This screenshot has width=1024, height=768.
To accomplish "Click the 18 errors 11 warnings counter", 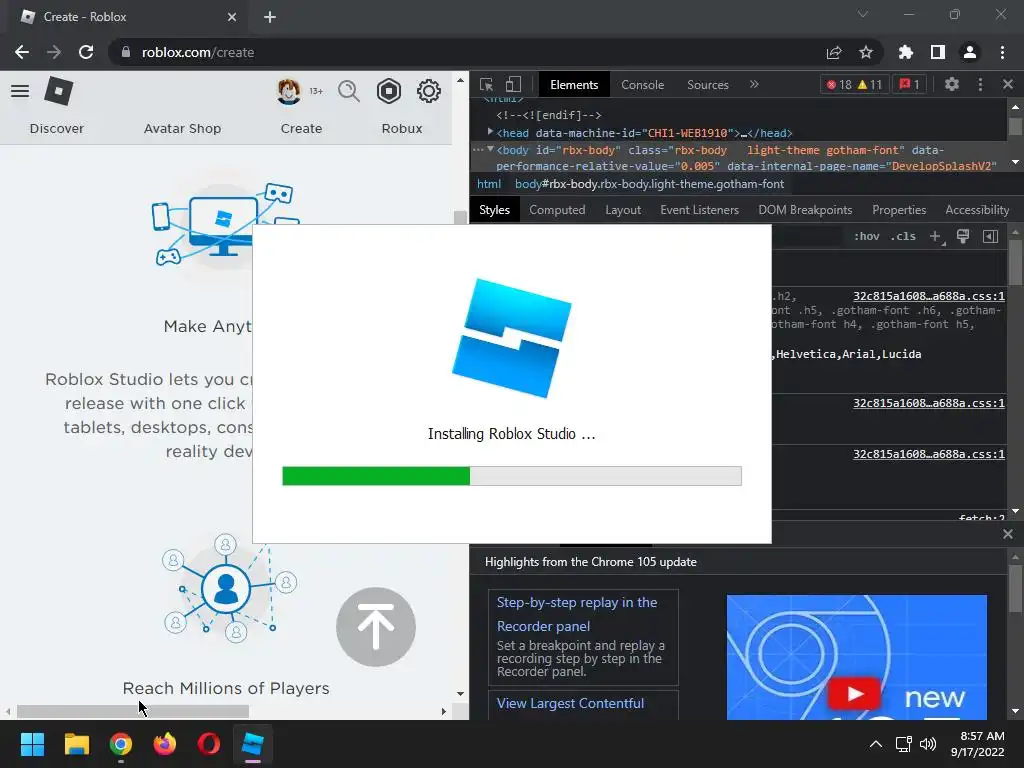I will click(854, 84).
